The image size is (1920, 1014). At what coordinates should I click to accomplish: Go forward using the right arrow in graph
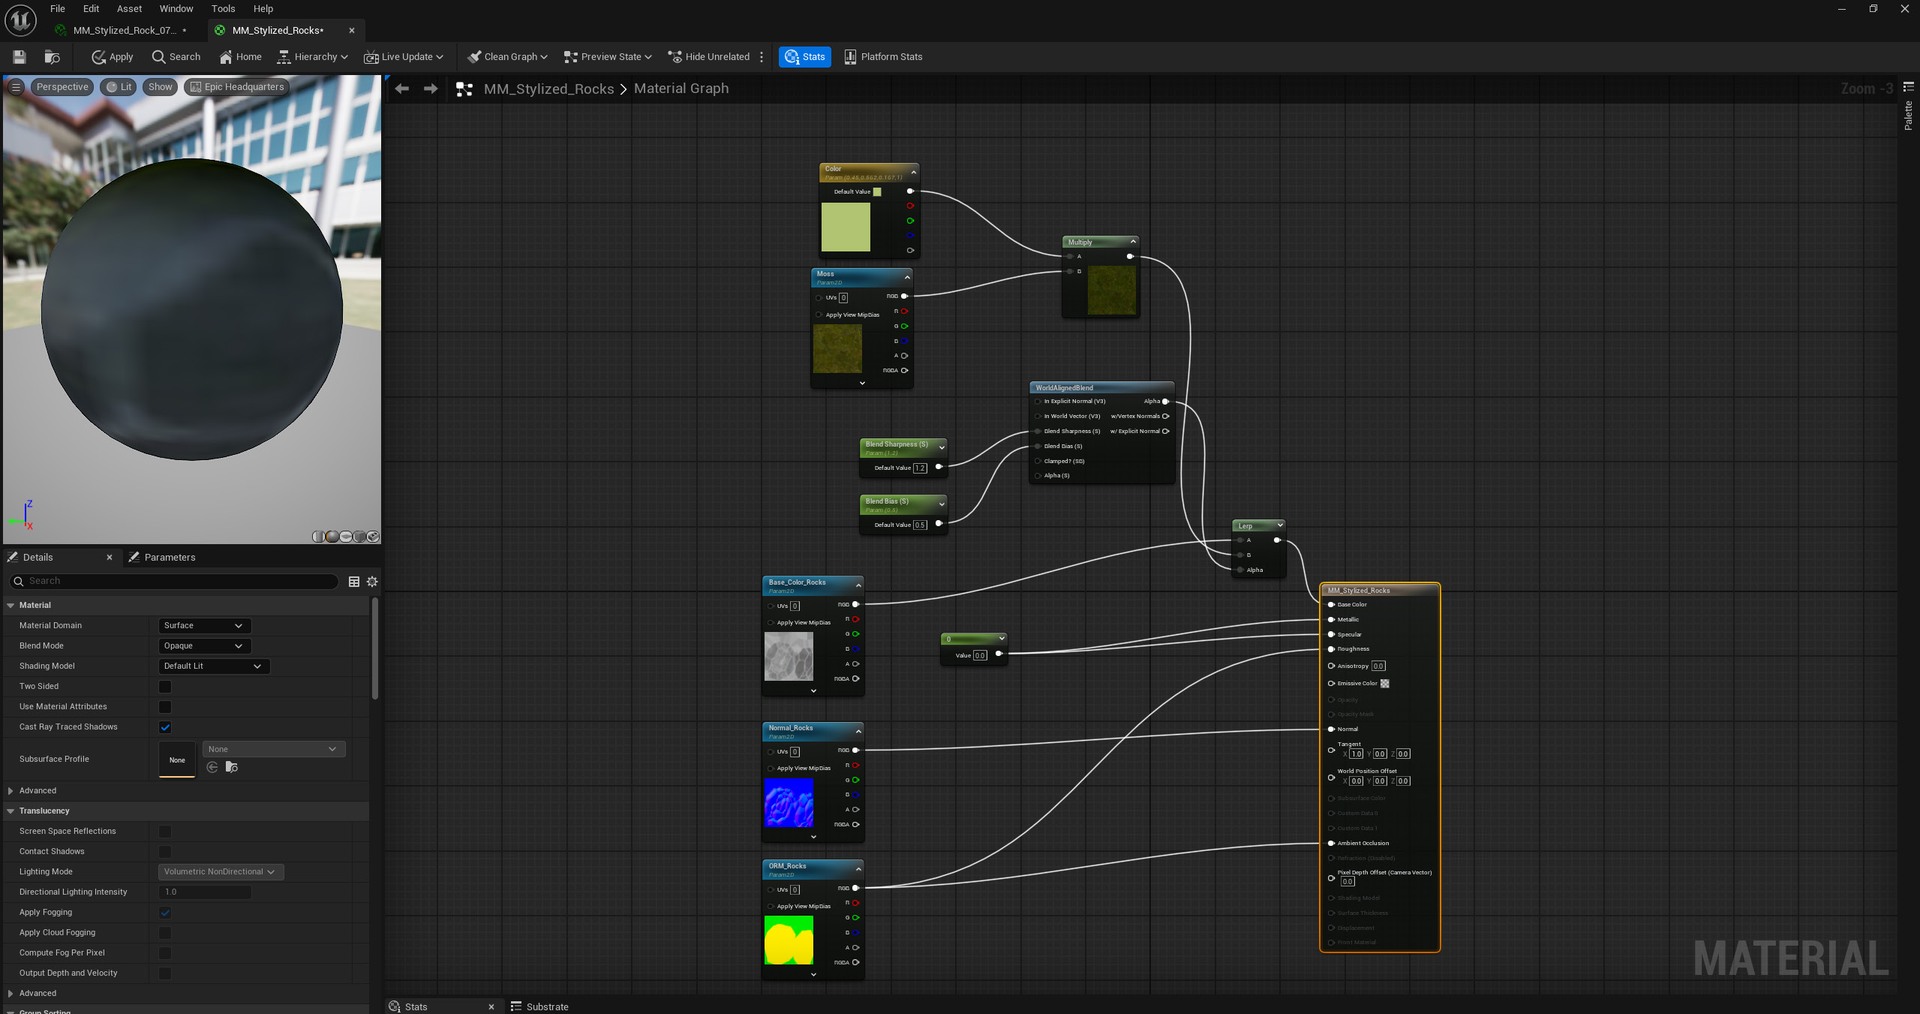[431, 89]
